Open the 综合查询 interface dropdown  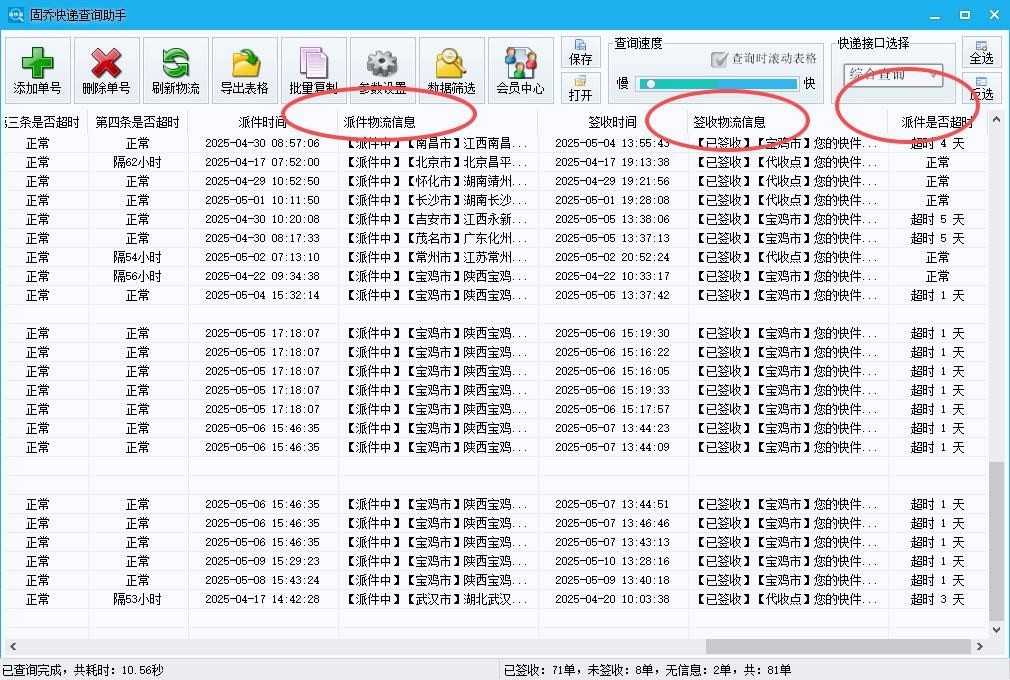(x=890, y=75)
